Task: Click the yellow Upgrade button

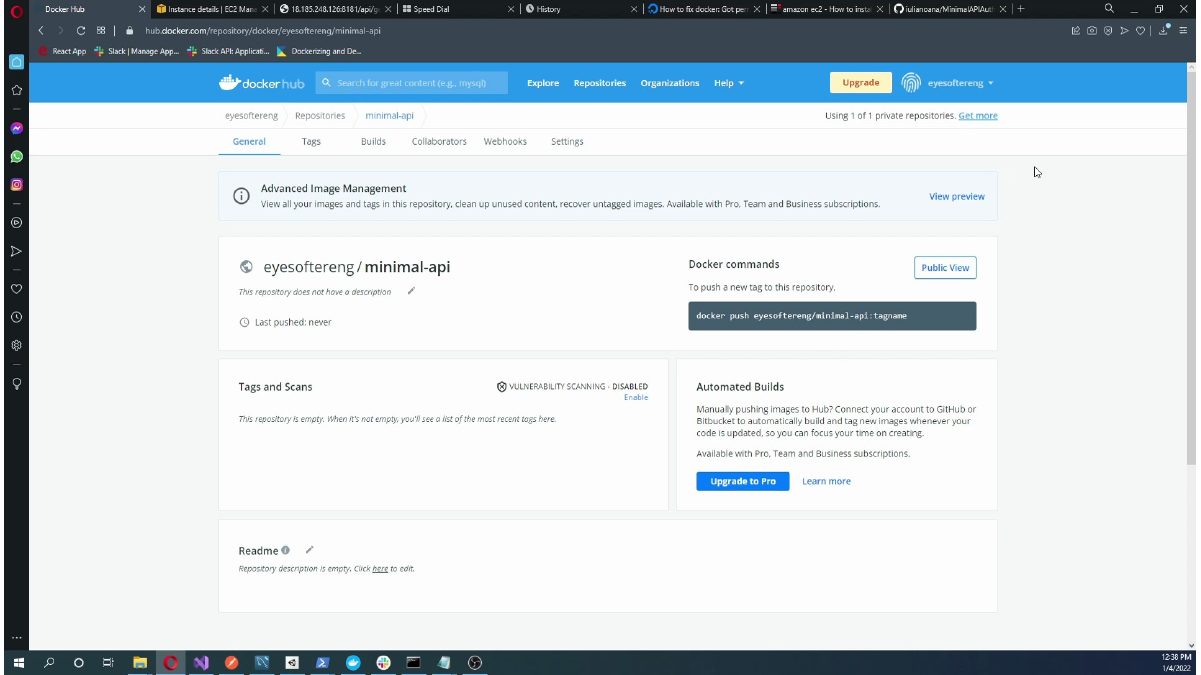Action: coord(860,83)
